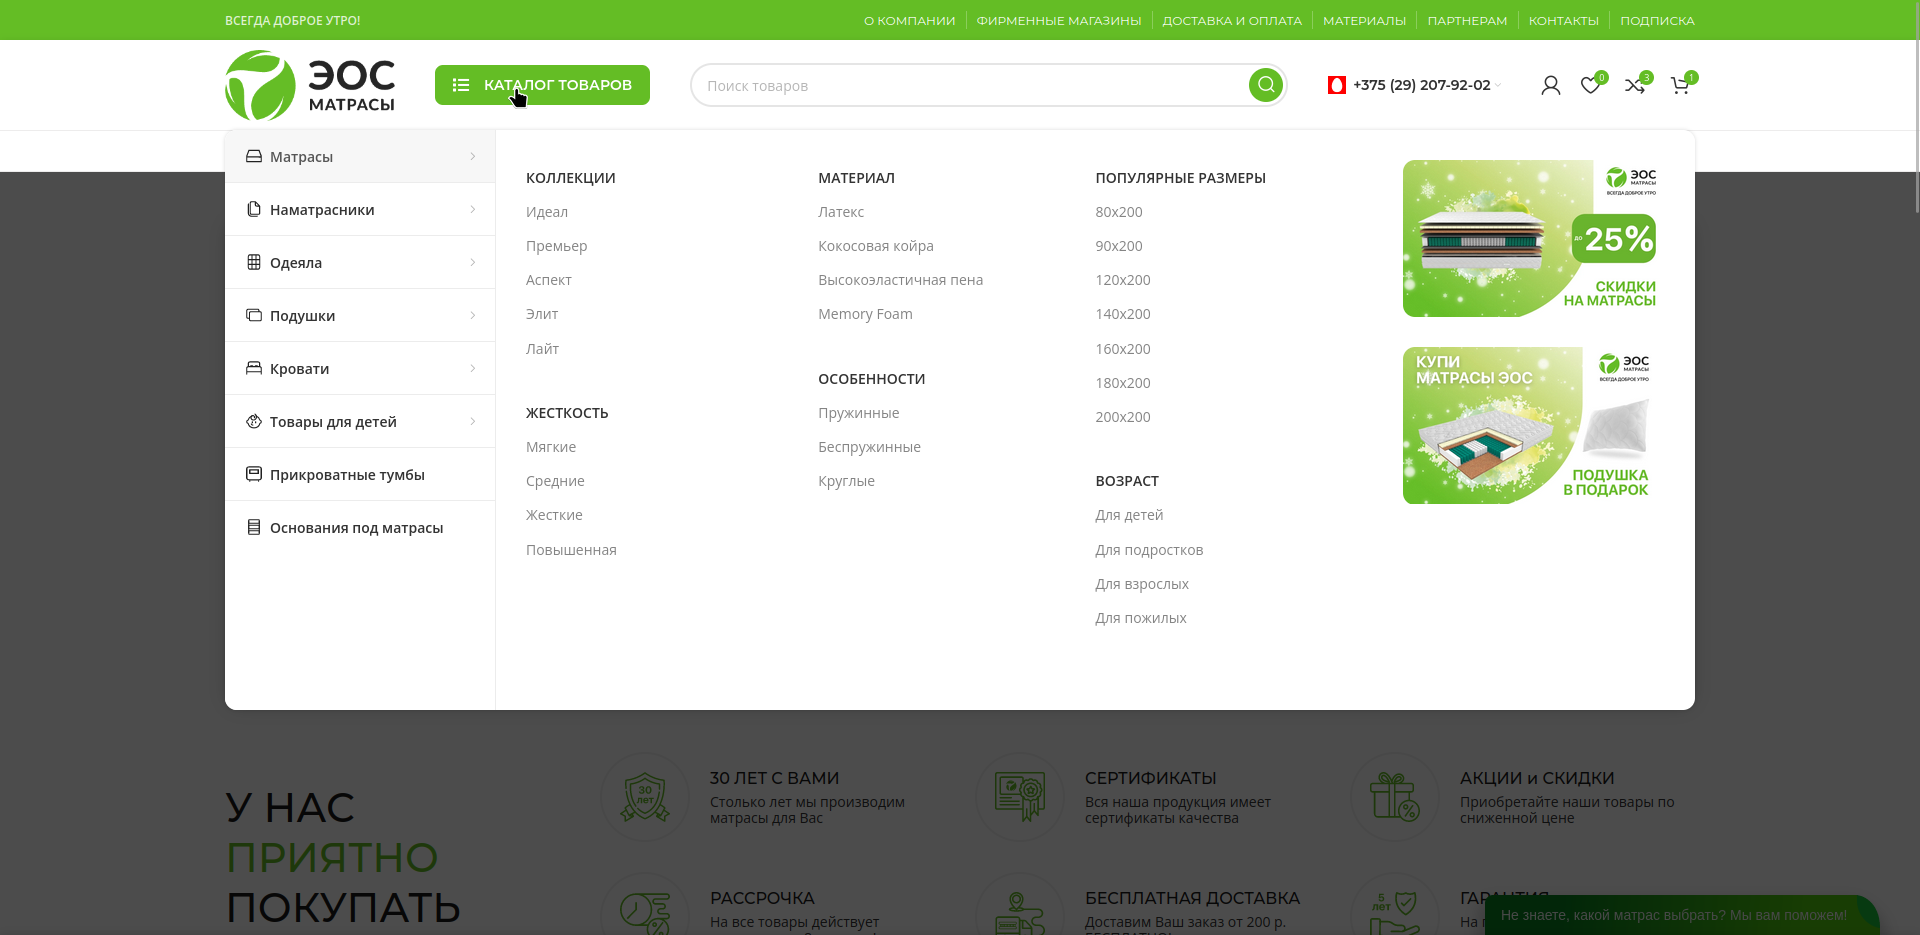Expand the Наматрасники submenu chevron
1920x935 pixels.
click(x=473, y=210)
